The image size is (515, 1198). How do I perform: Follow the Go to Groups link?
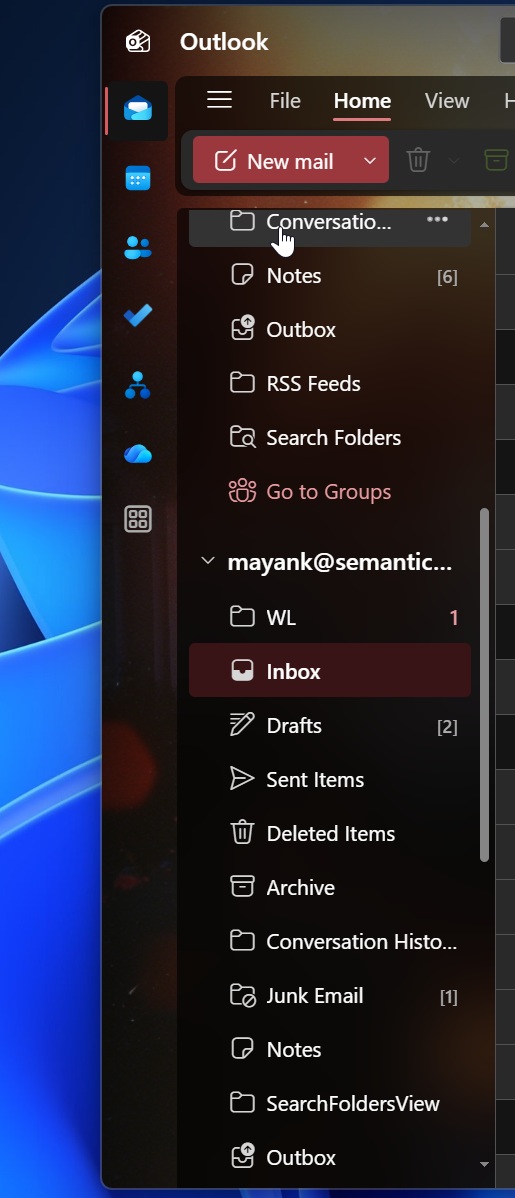click(329, 491)
